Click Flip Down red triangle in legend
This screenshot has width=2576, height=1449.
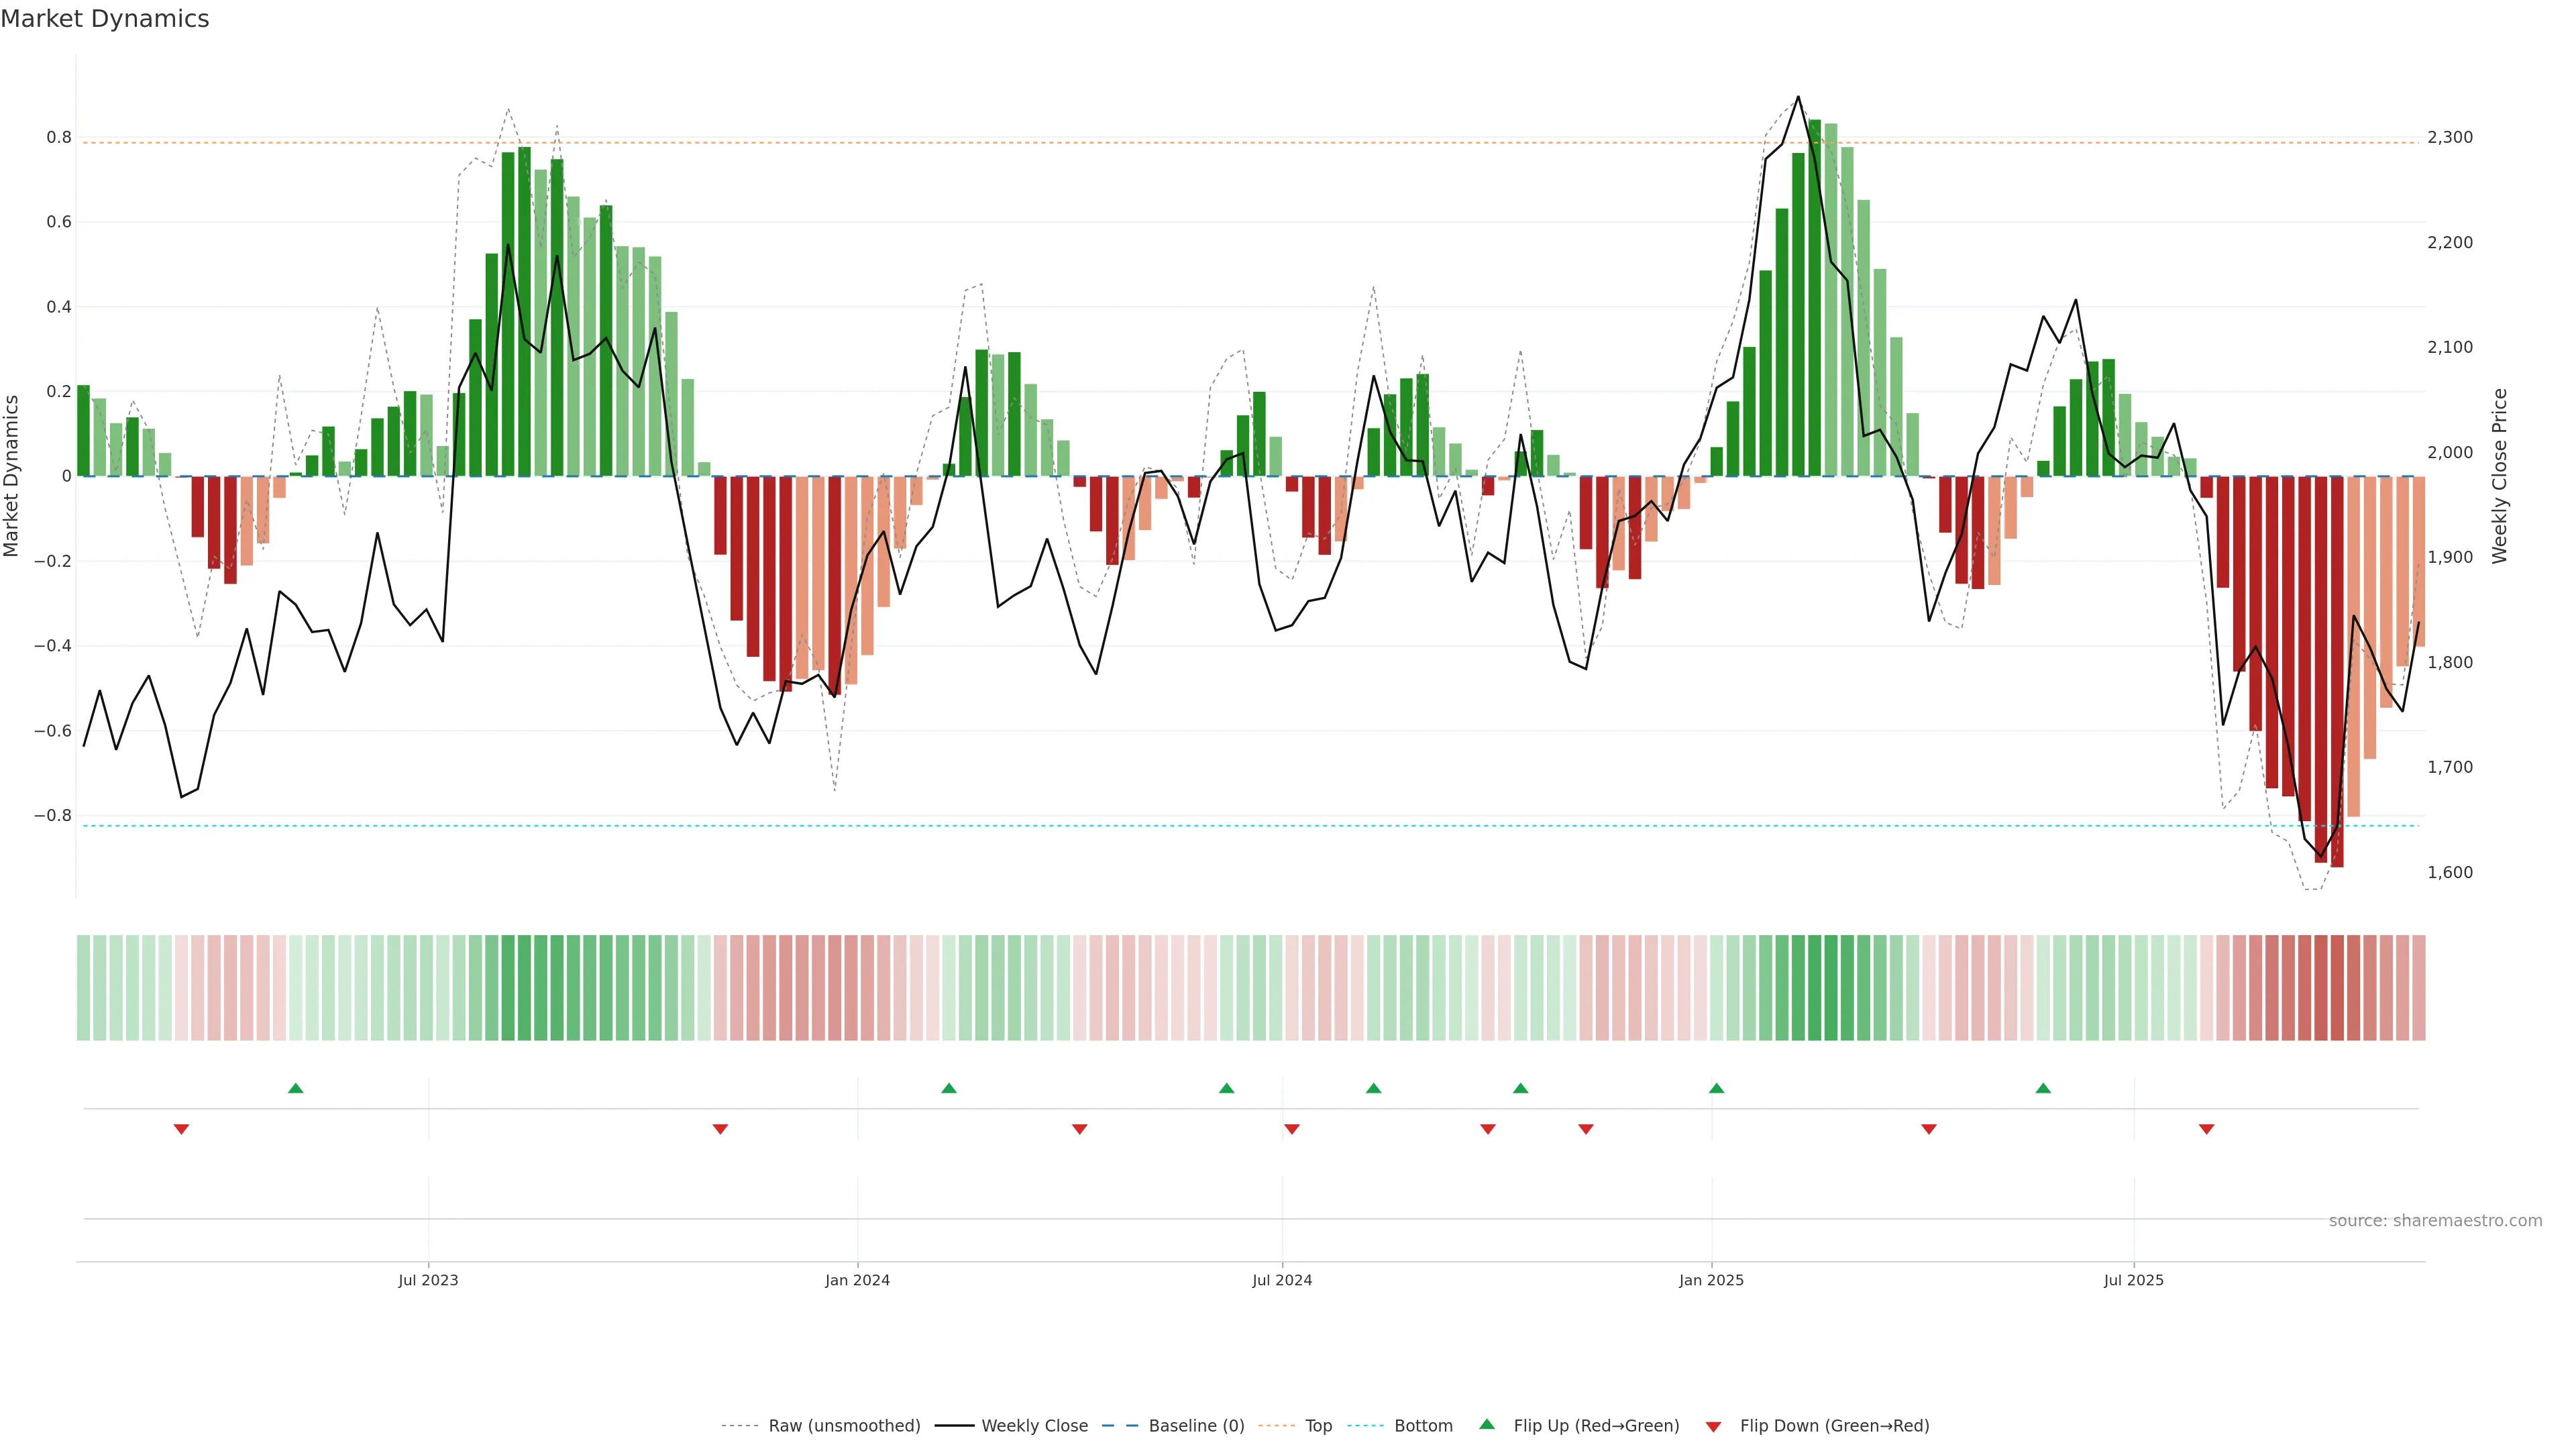[x=1713, y=1426]
